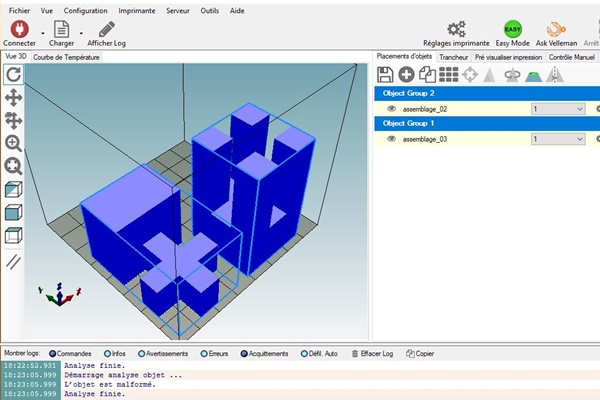Click the zoom magnifier tool
Screen dimensions: 600x400
coord(14,143)
